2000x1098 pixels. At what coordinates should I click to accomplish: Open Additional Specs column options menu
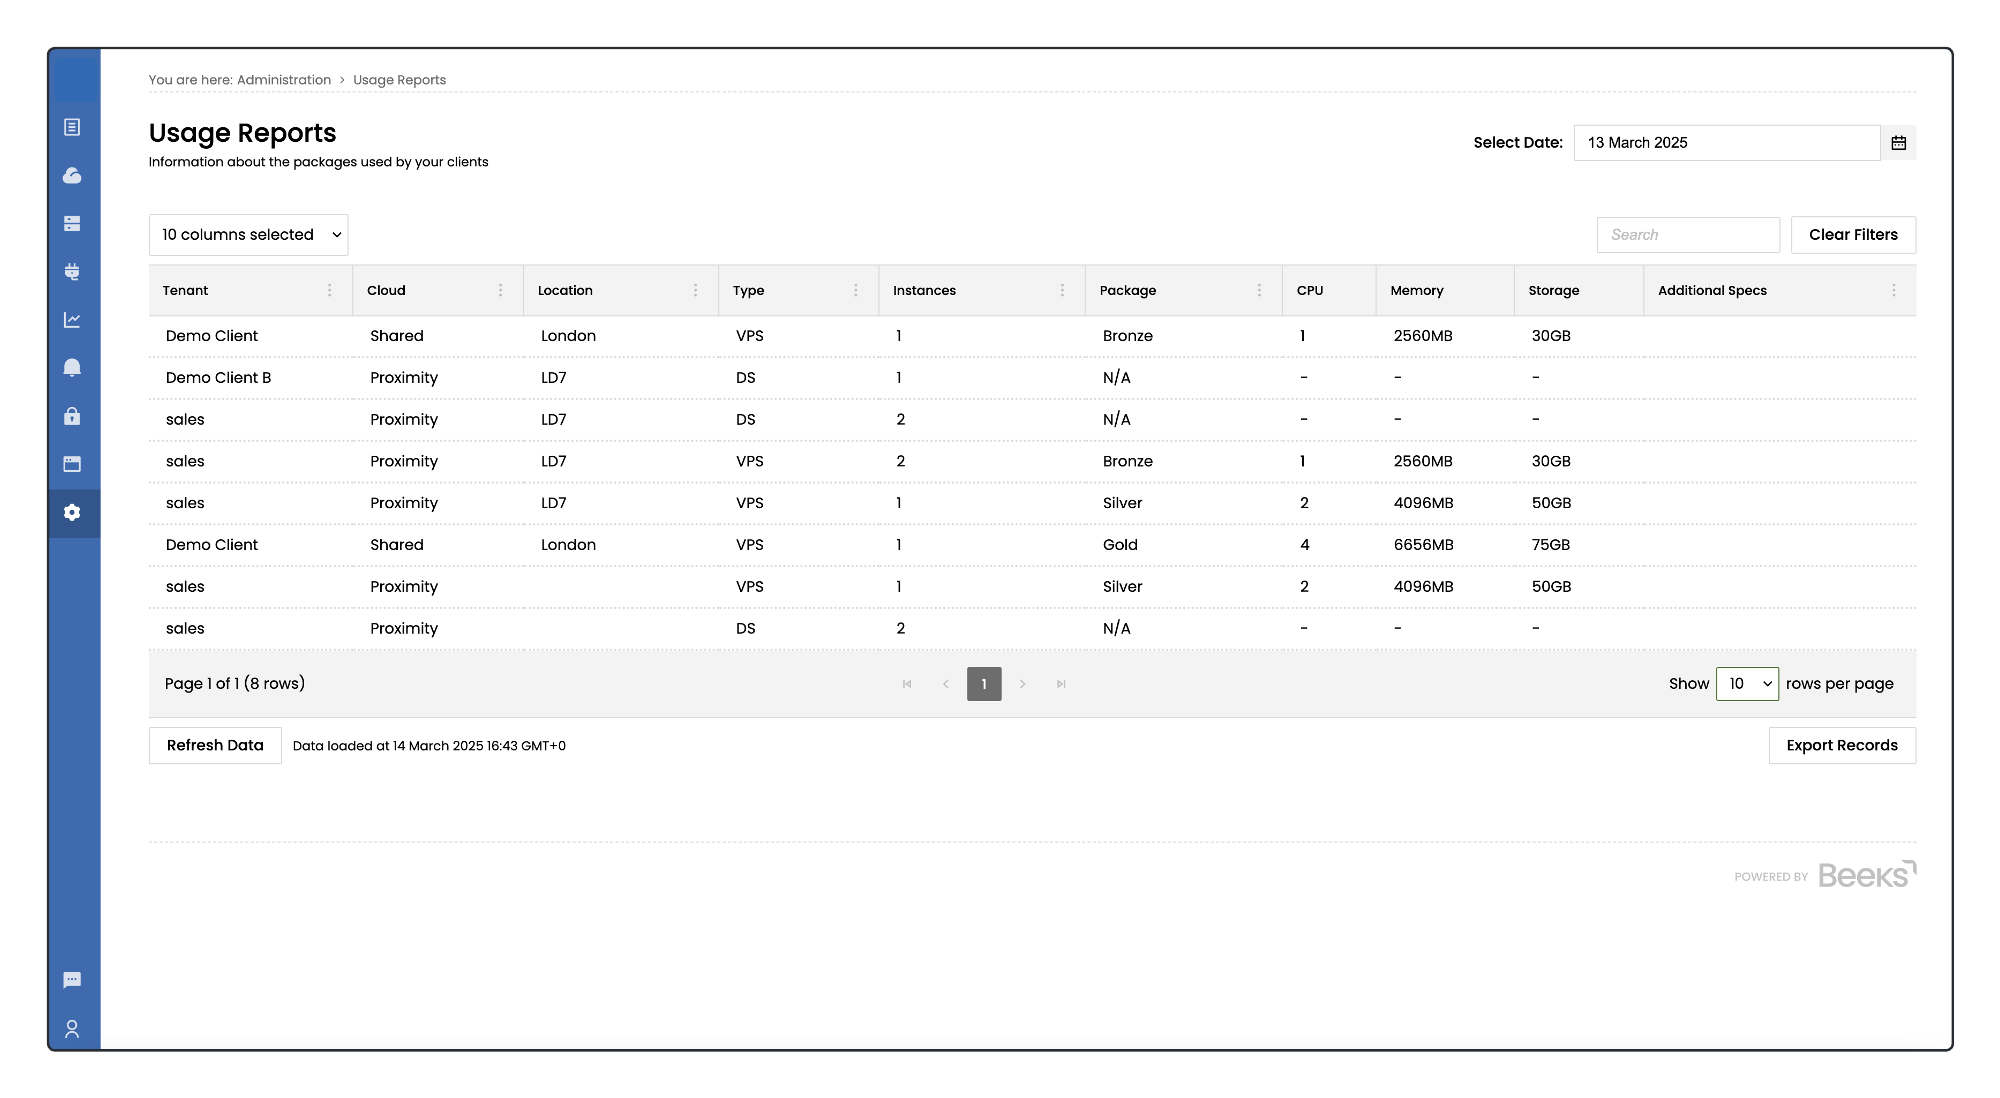pos(1893,291)
